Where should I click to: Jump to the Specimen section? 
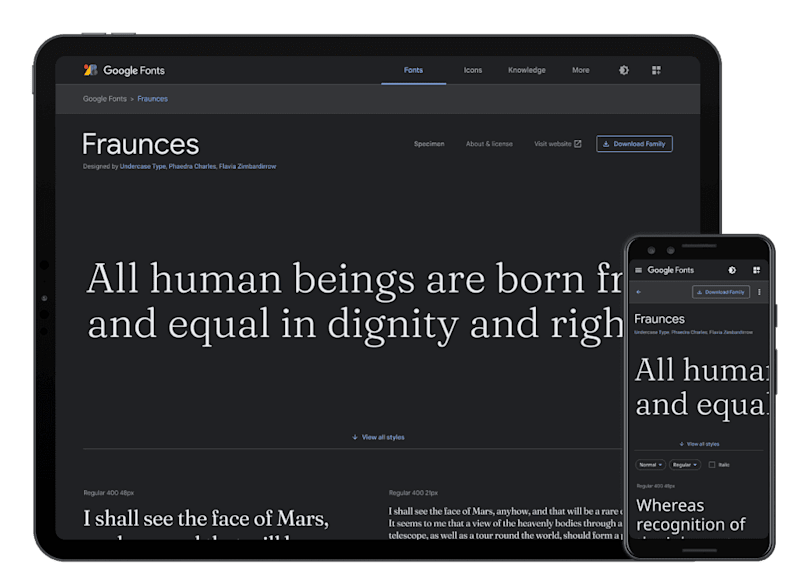click(x=429, y=144)
